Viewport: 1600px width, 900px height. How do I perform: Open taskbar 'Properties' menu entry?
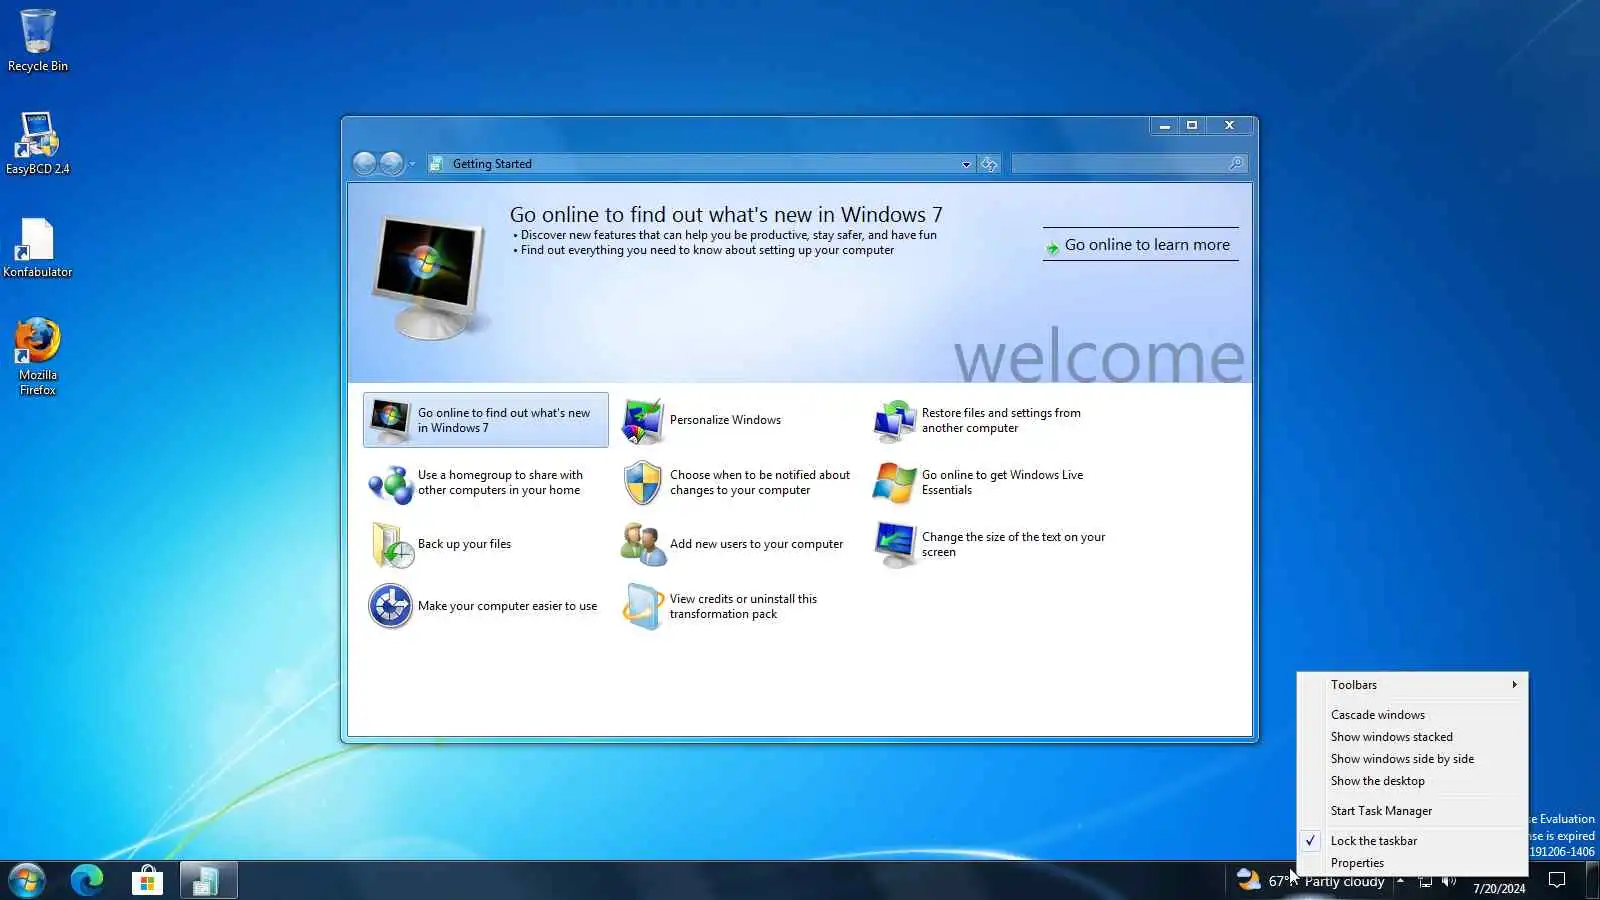[1412, 863]
